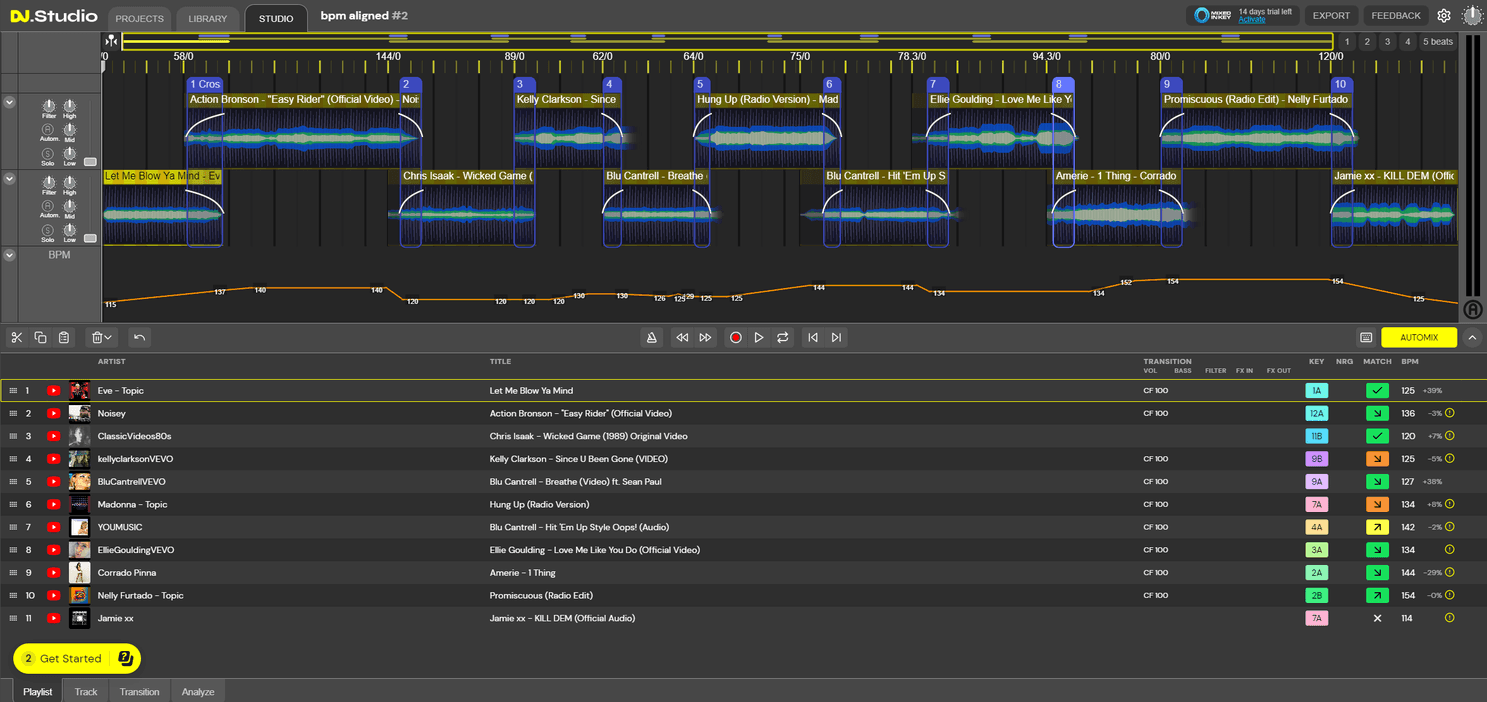The height and width of the screenshot is (702, 1487).
Task: Click transition marker 5 on the timeline
Action: click(700, 84)
